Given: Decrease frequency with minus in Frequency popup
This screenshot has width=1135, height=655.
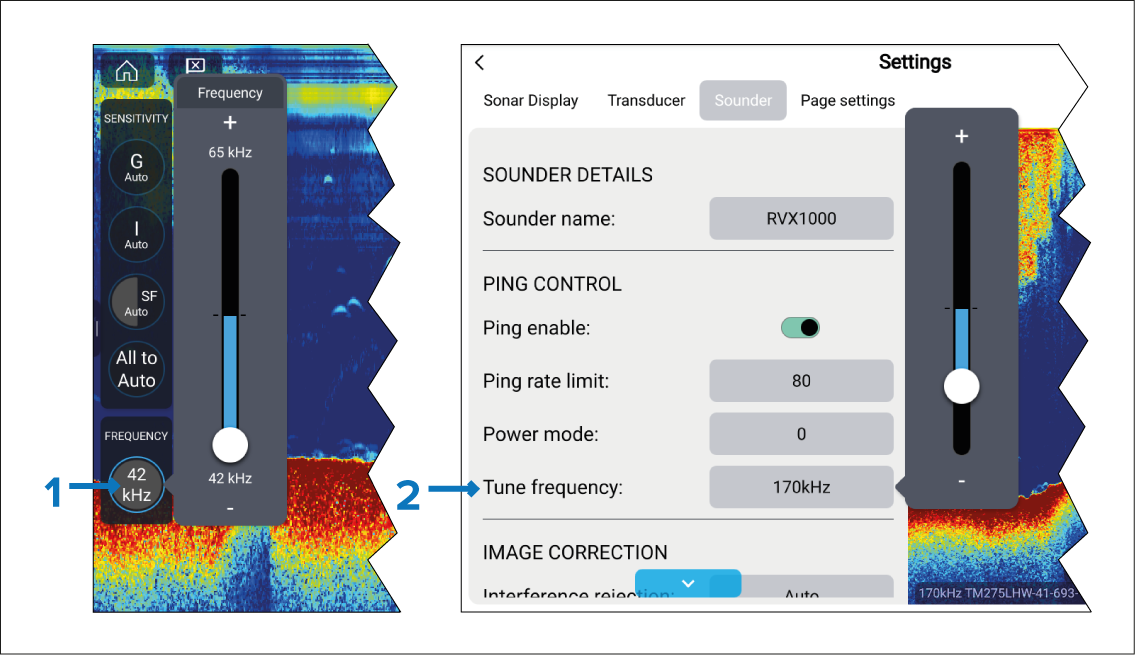Looking at the screenshot, I should point(230,508).
